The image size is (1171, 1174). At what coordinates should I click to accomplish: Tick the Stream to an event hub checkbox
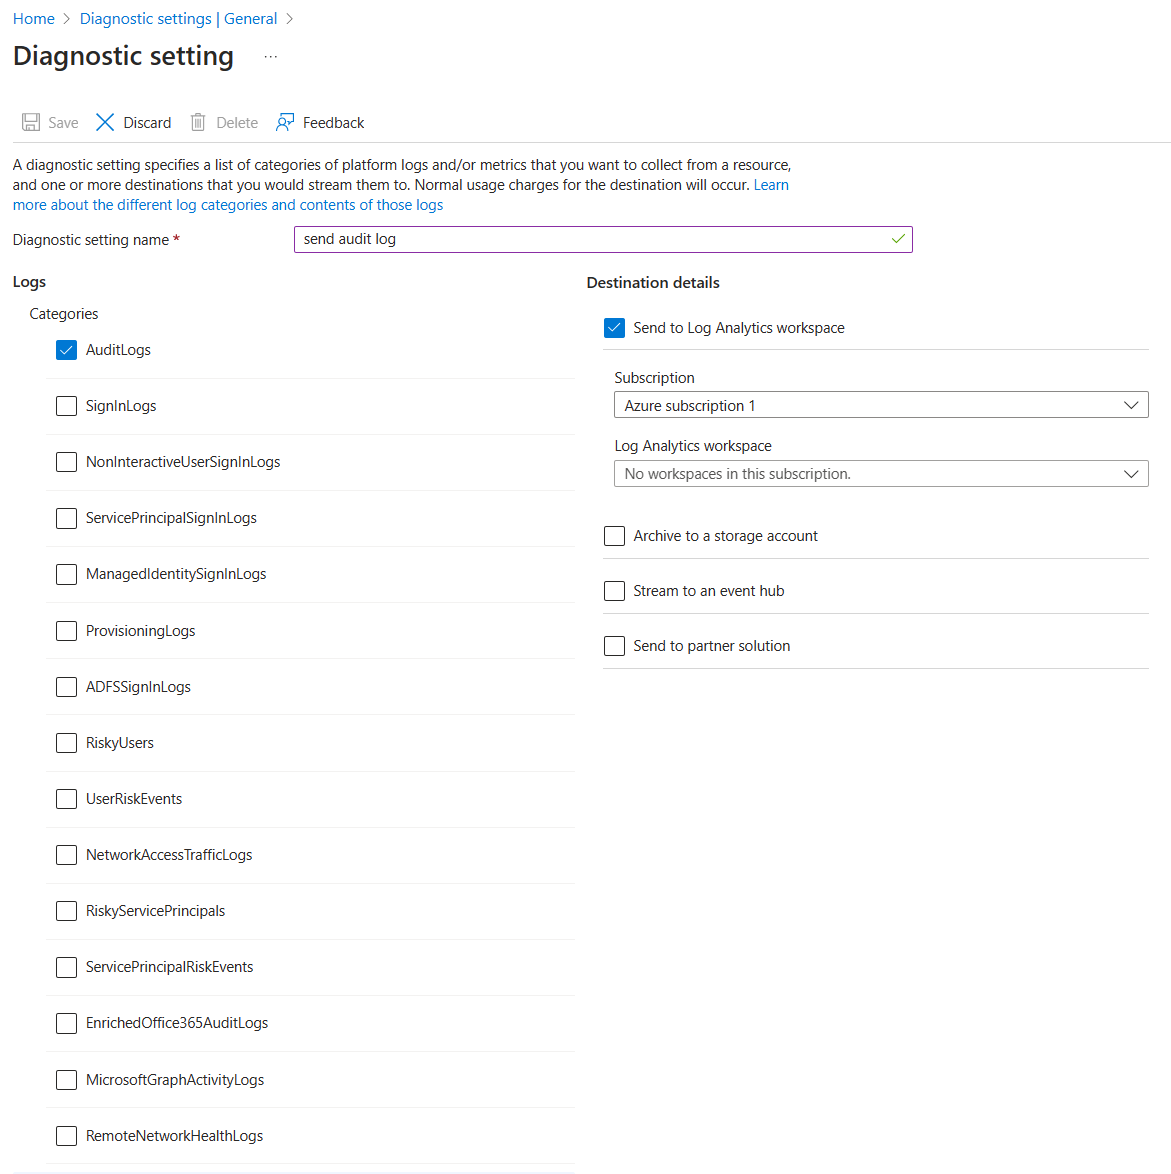click(615, 591)
